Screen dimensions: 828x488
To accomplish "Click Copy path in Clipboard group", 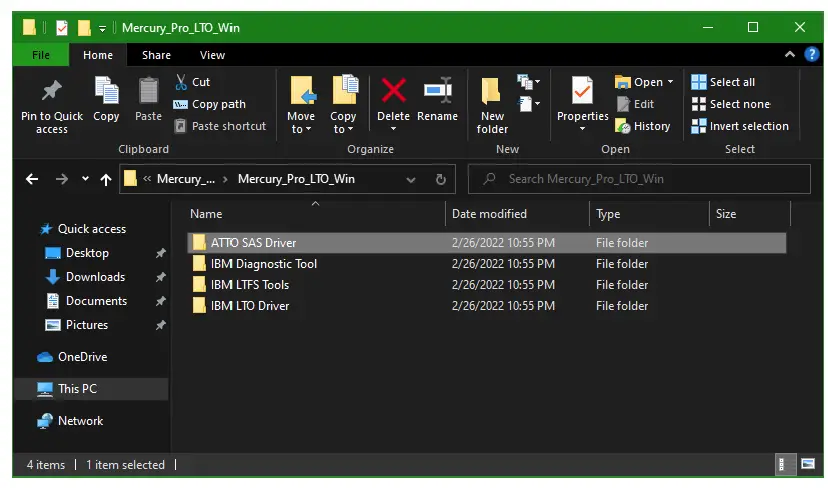I will tap(210, 104).
